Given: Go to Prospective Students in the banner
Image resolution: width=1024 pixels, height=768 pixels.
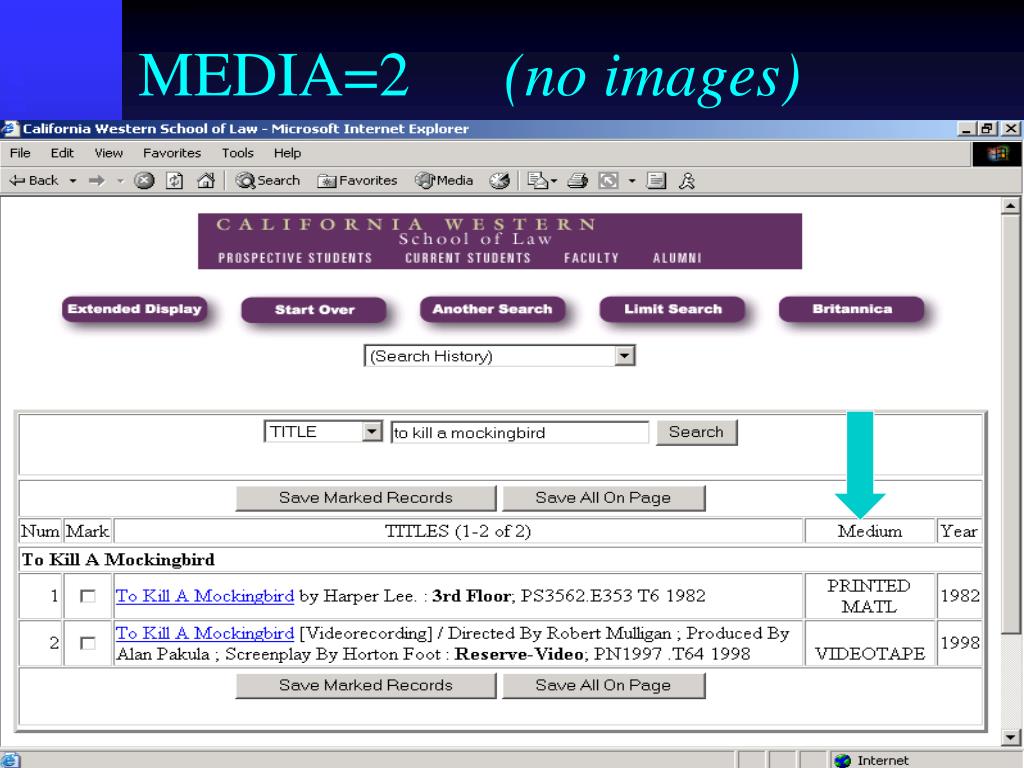Looking at the screenshot, I should pyautogui.click(x=295, y=258).
